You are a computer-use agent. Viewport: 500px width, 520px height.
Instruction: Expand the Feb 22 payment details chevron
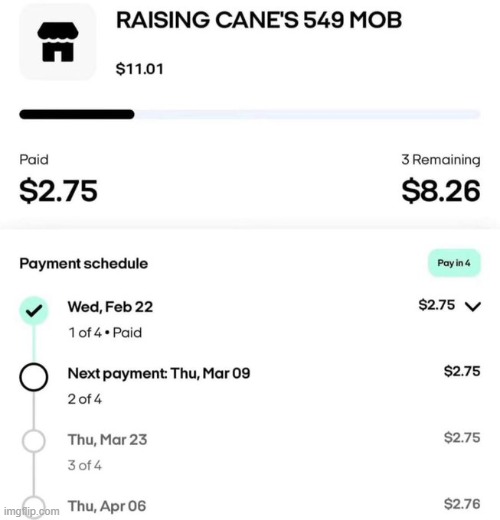tap(473, 306)
